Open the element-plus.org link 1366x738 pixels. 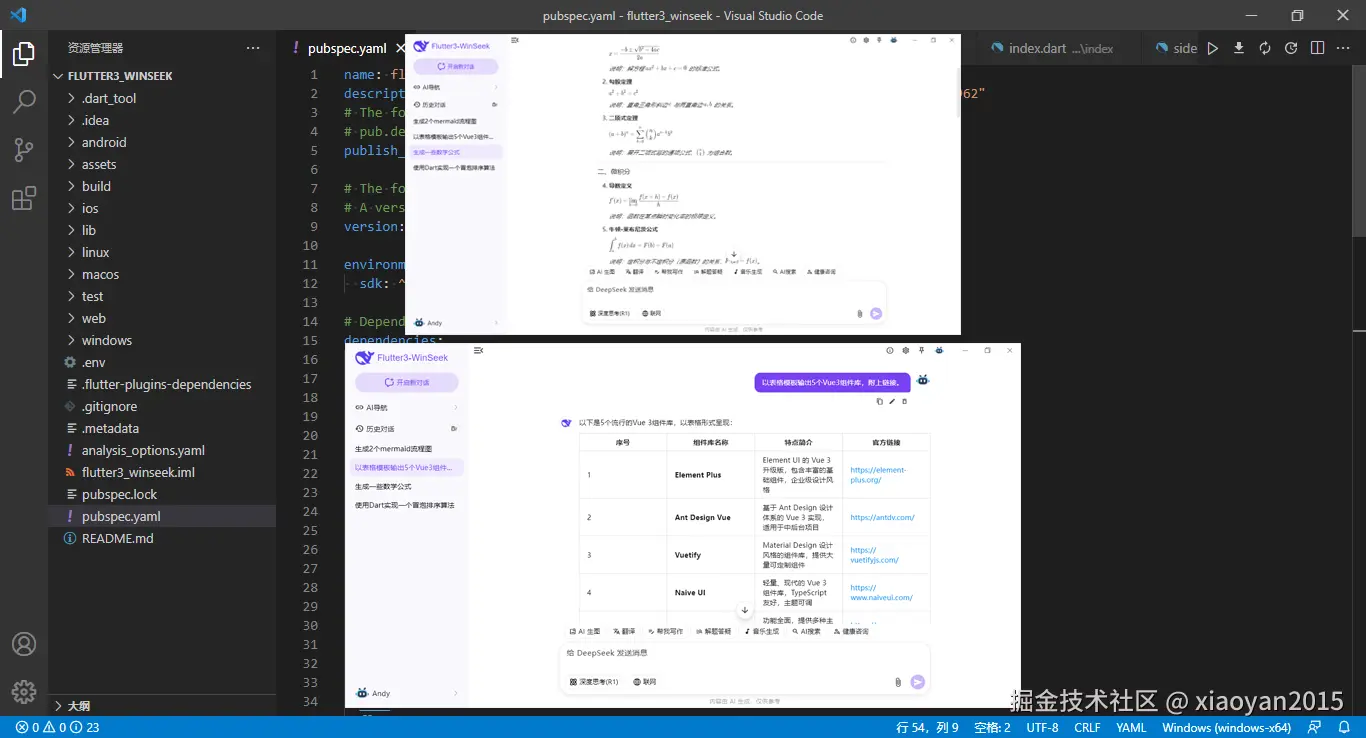click(x=878, y=474)
